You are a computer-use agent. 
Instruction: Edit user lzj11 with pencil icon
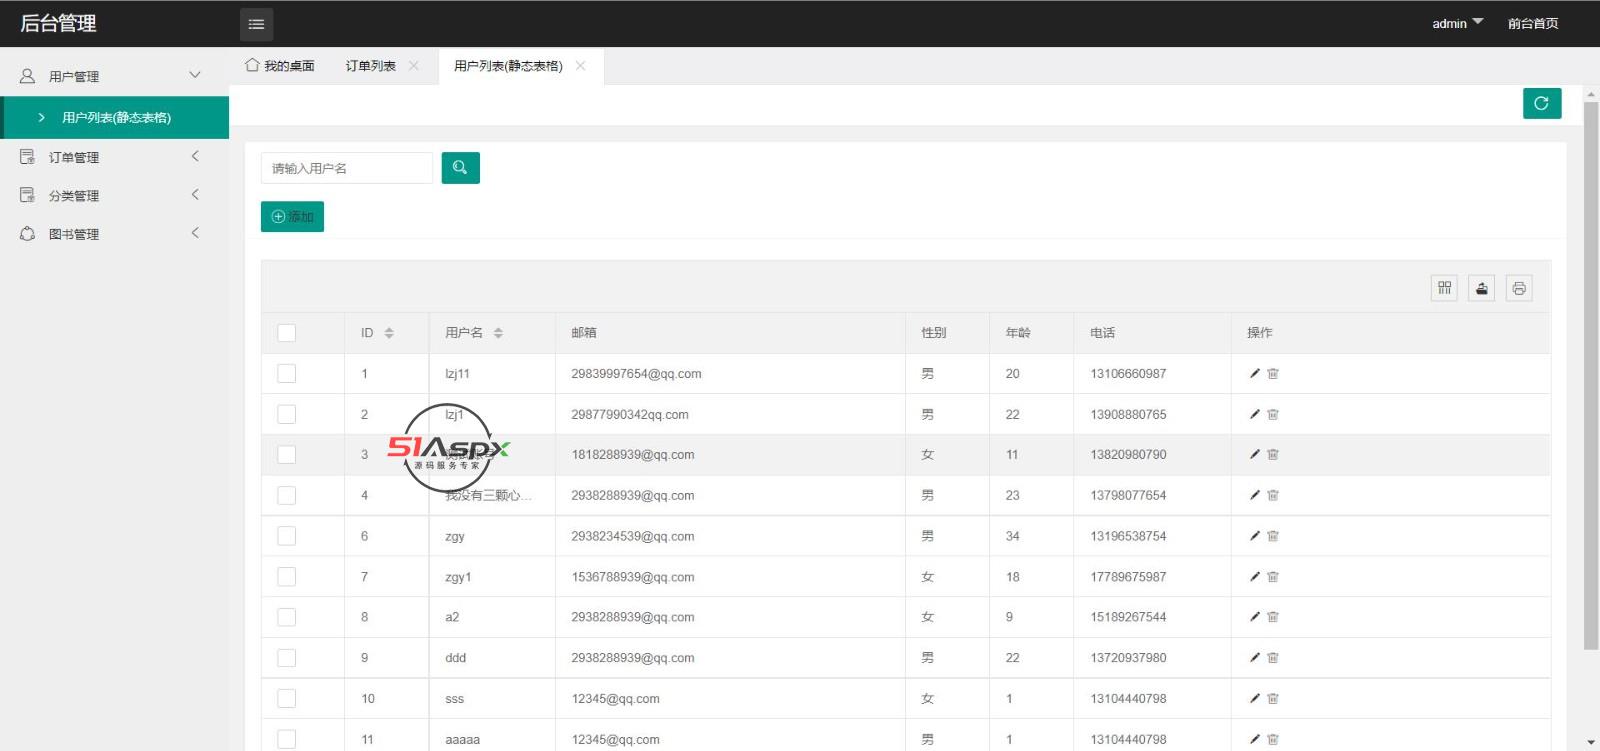(x=1254, y=373)
